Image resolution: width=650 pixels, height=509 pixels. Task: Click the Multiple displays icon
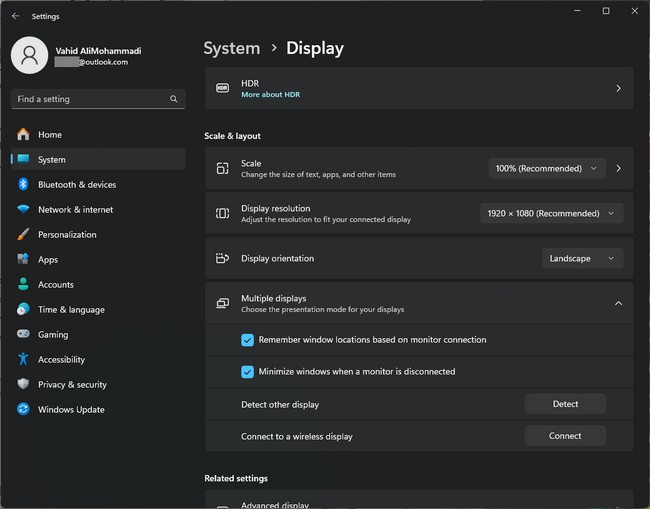[223, 303]
